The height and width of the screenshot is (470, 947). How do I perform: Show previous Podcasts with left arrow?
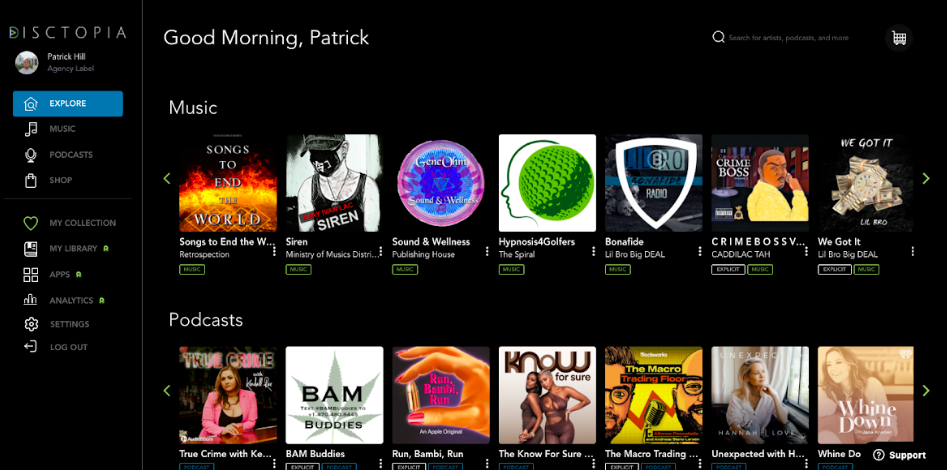click(x=167, y=390)
